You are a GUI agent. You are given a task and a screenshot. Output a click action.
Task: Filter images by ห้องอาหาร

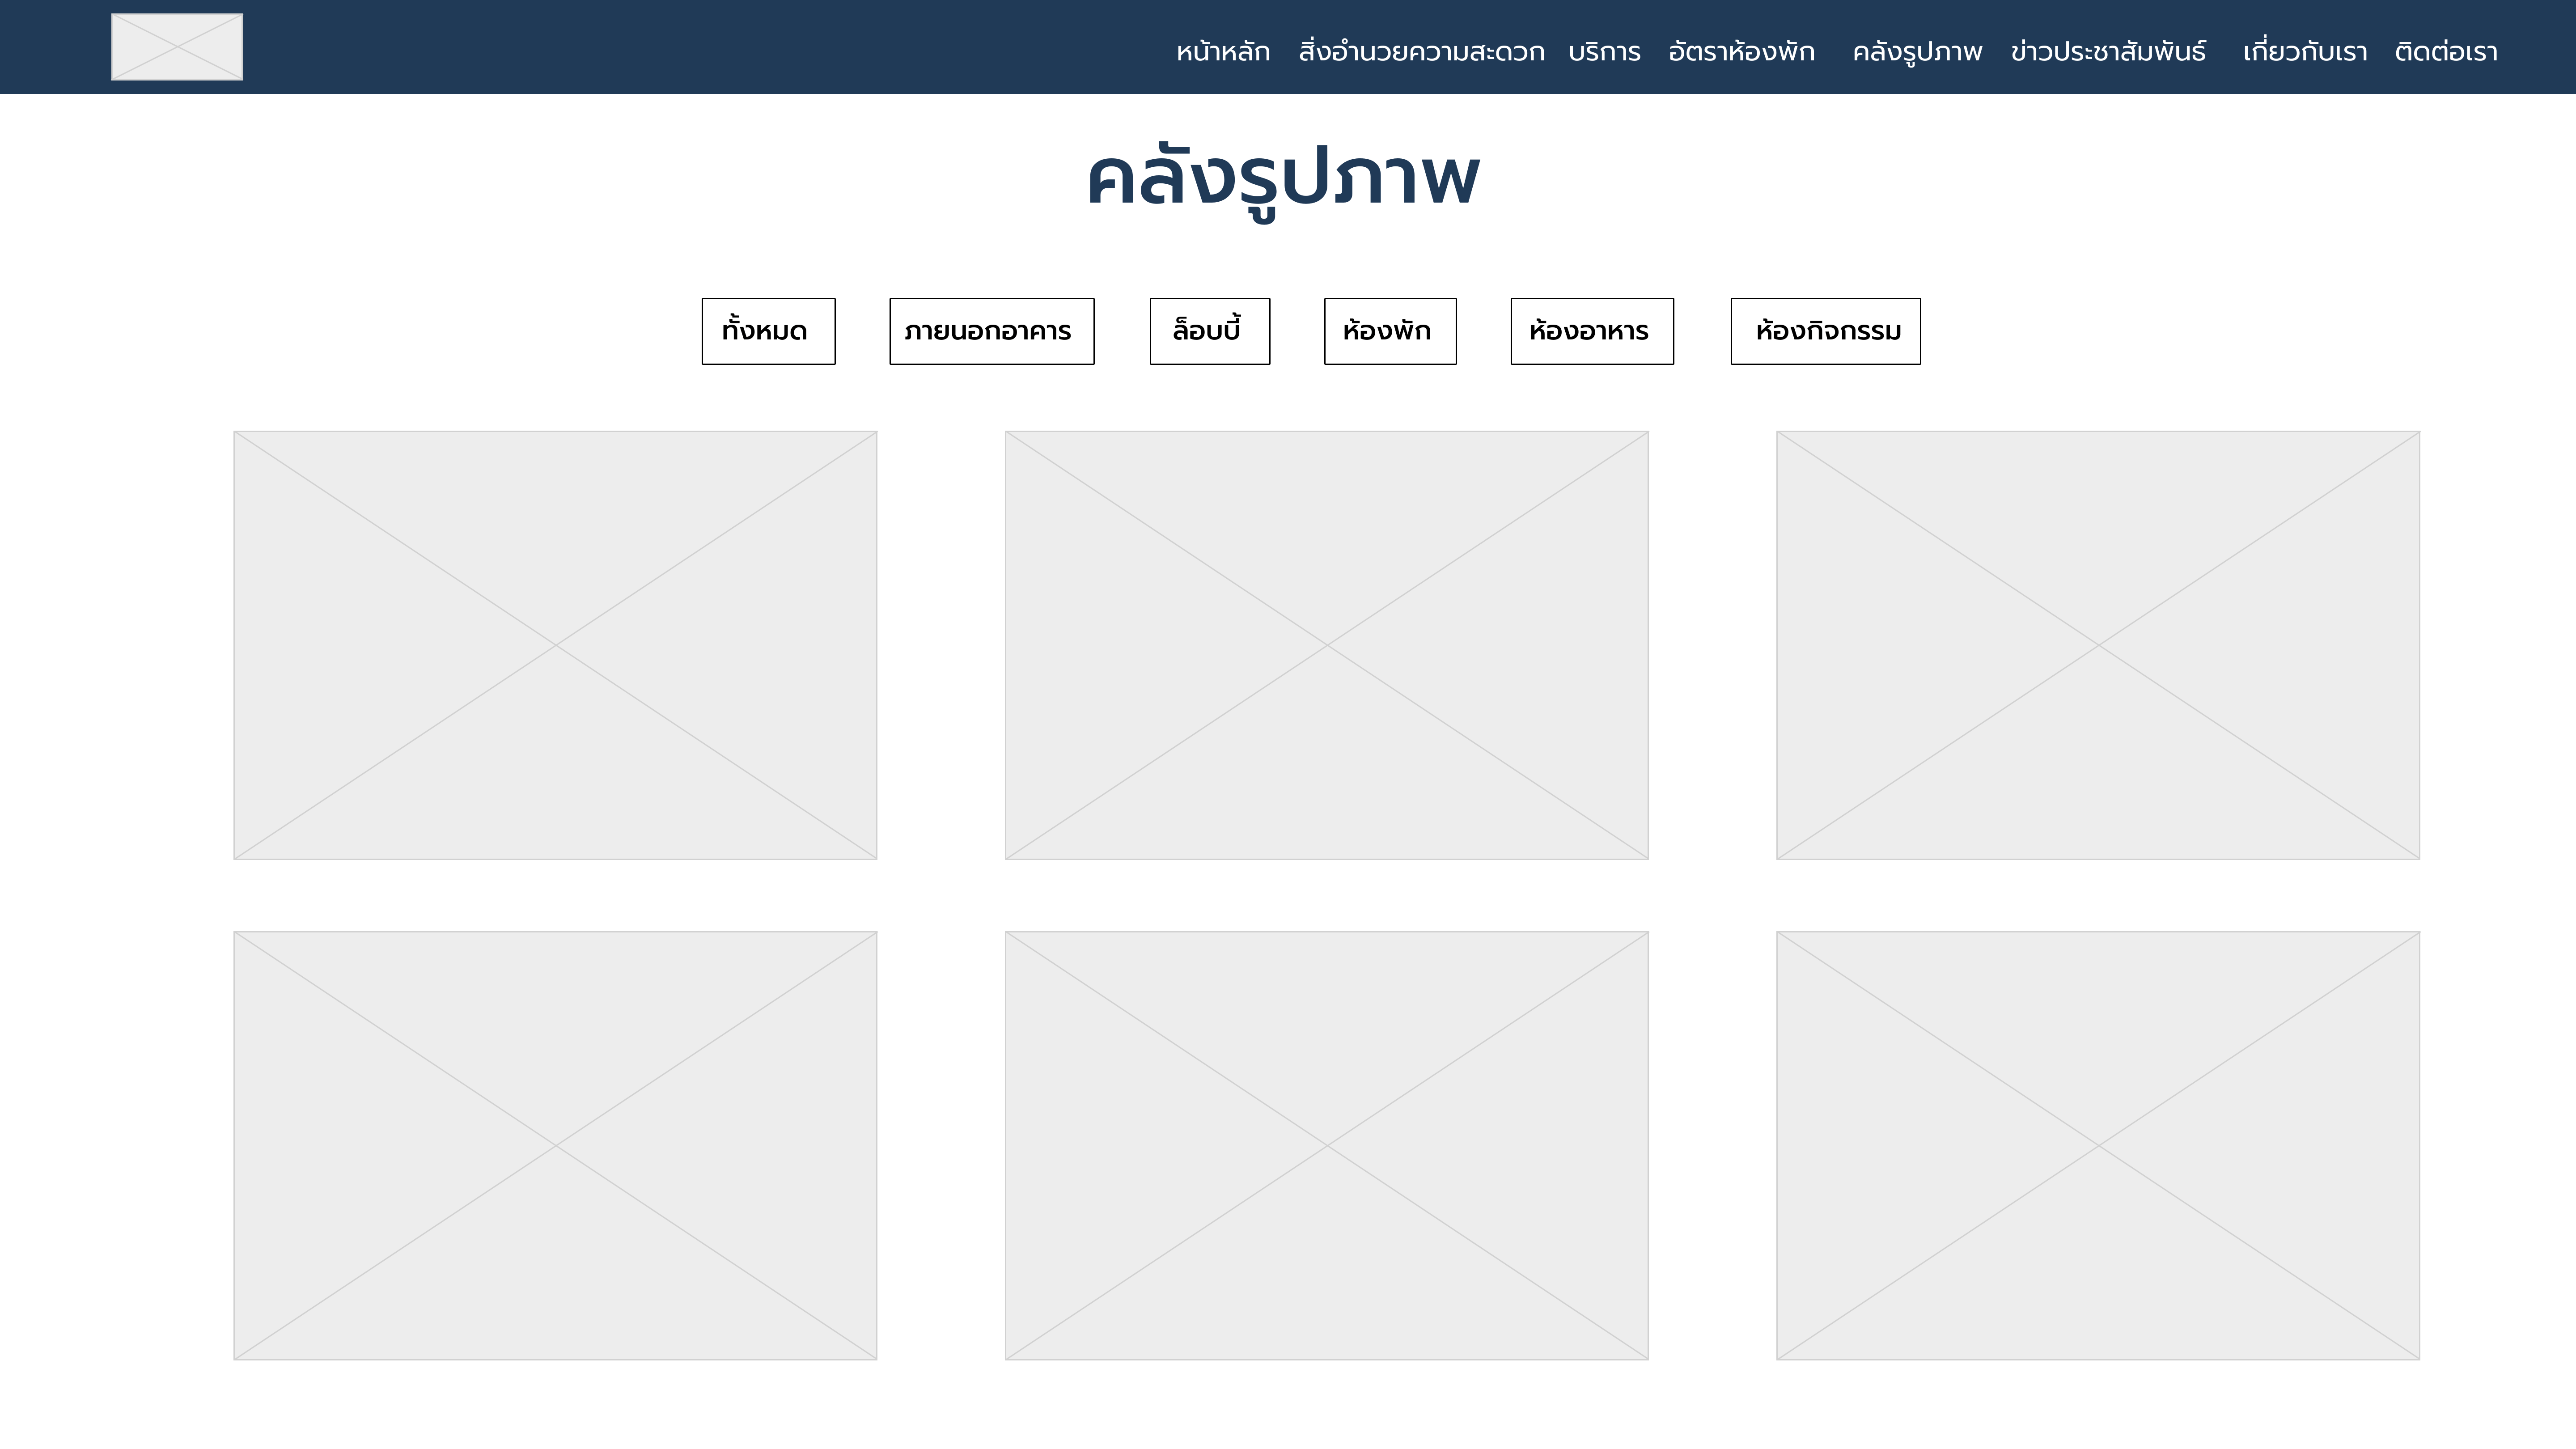click(1592, 331)
